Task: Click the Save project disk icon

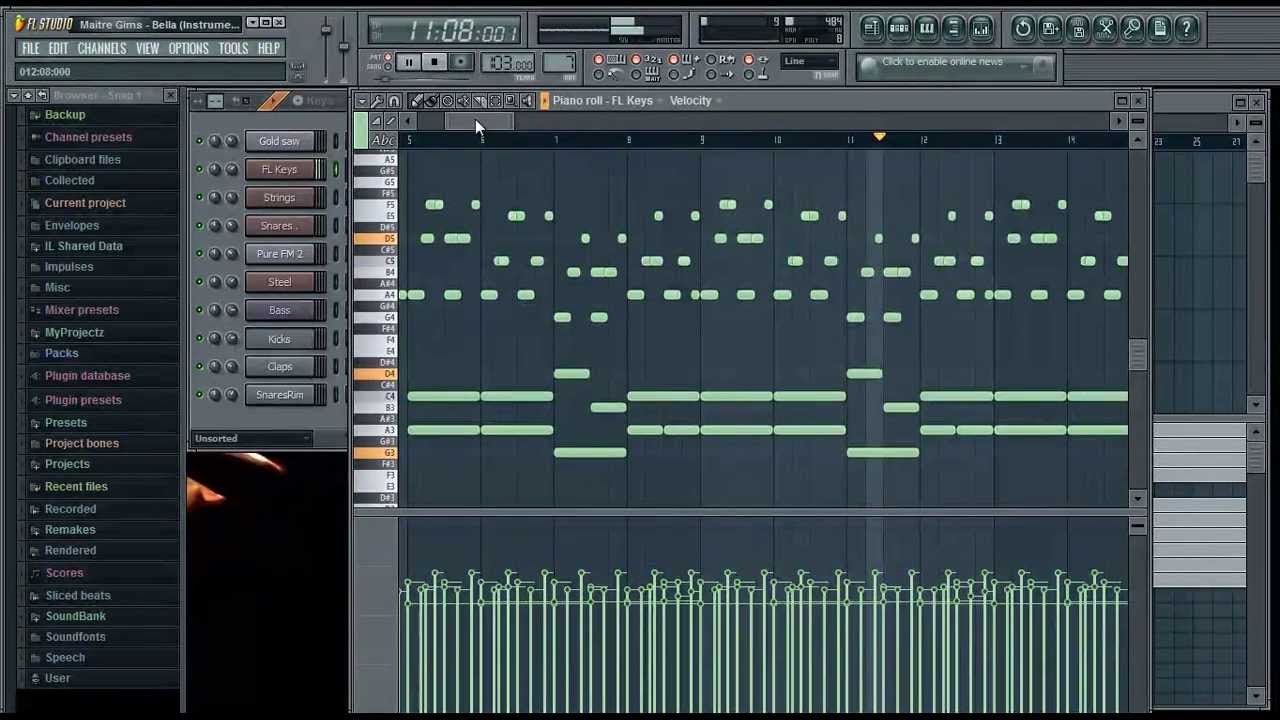Action: 1078,28
